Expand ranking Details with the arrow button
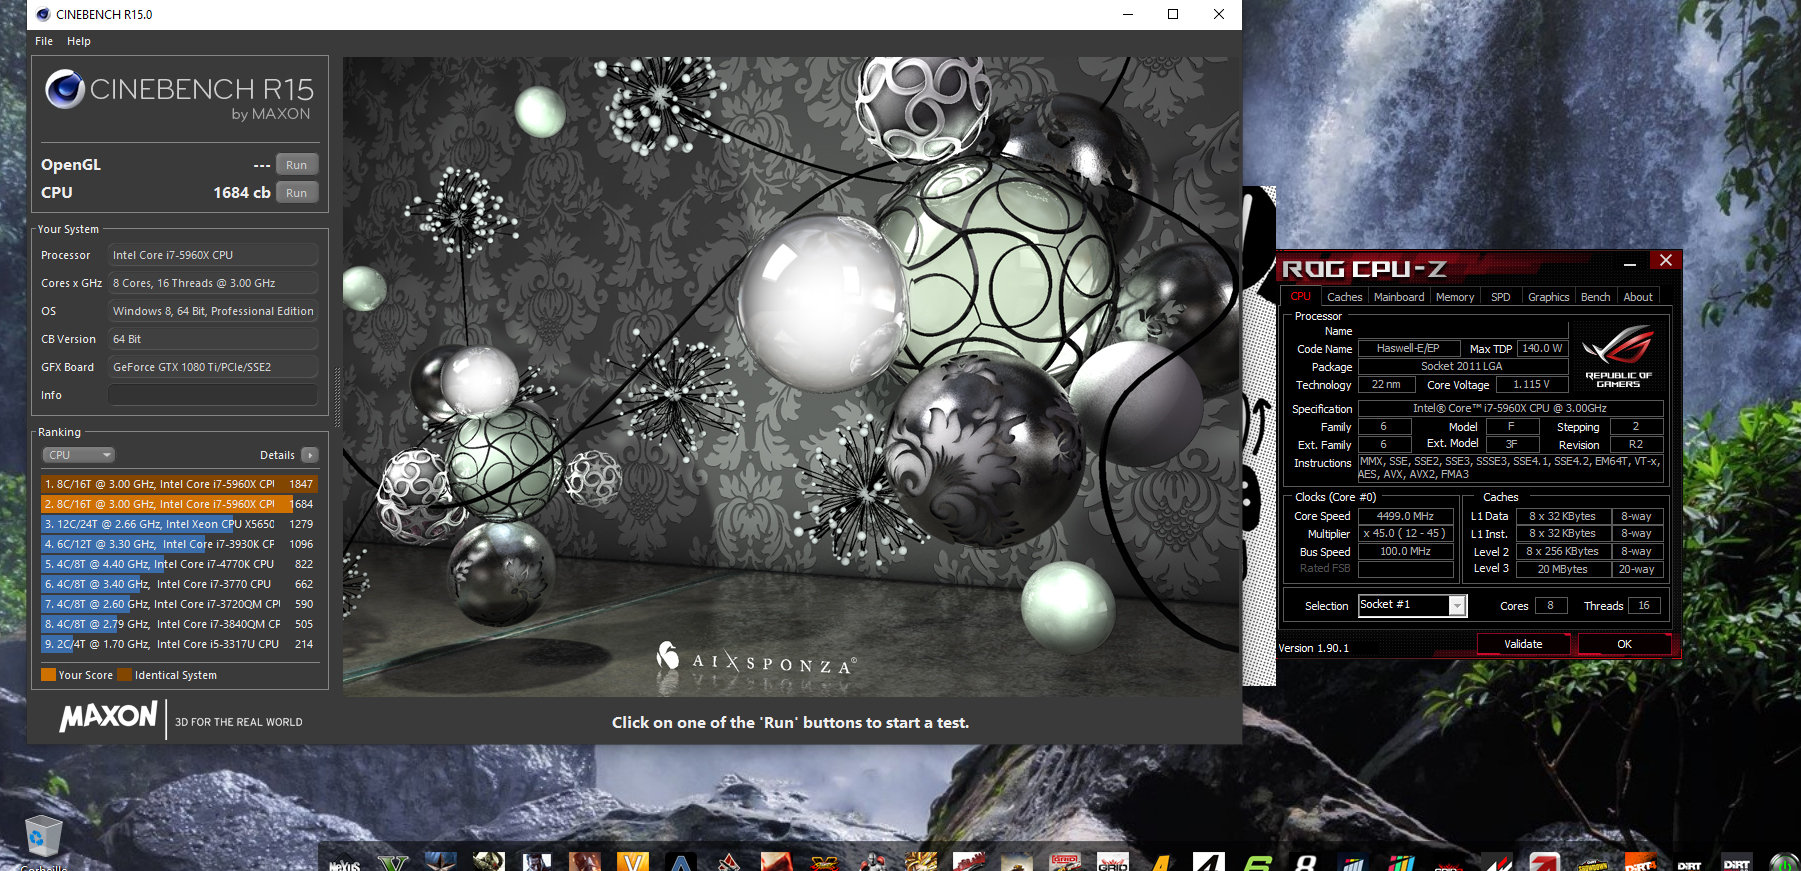This screenshot has width=1801, height=871. point(310,455)
